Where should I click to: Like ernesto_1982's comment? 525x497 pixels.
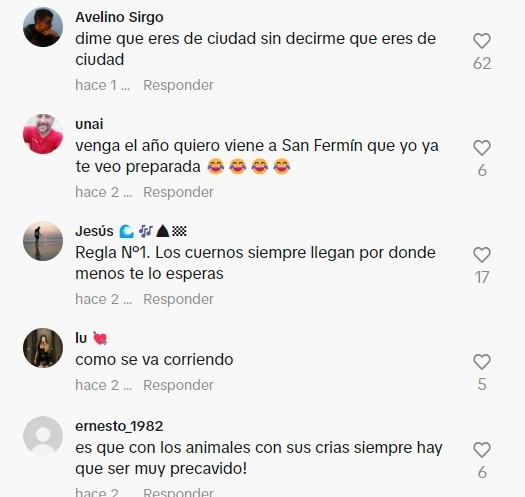(x=482, y=450)
